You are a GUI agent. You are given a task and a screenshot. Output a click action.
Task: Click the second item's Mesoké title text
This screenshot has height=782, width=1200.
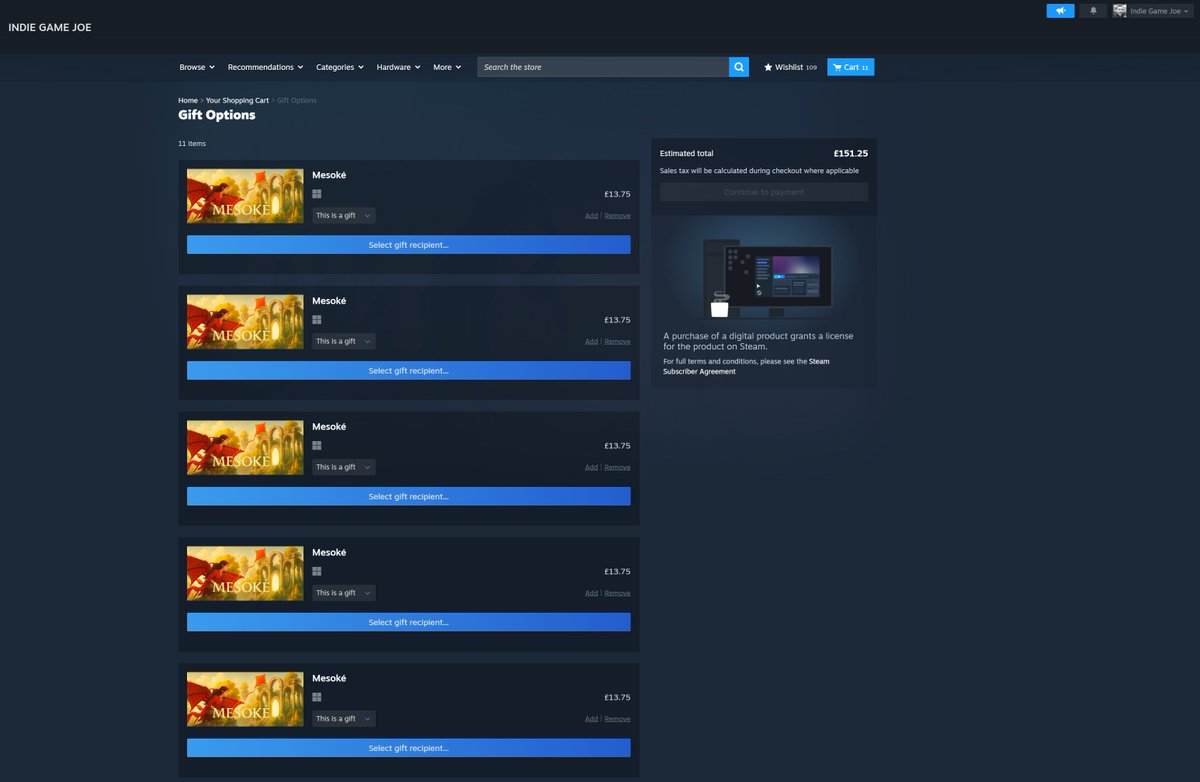tap(329, 301)
